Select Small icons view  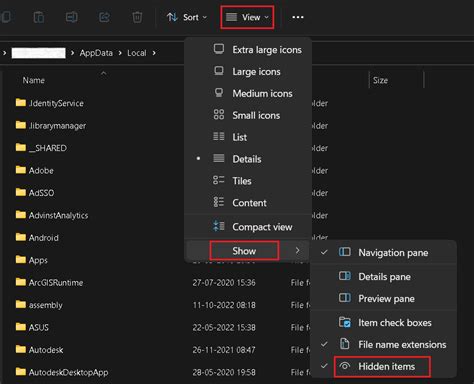[x=248, y=115]
